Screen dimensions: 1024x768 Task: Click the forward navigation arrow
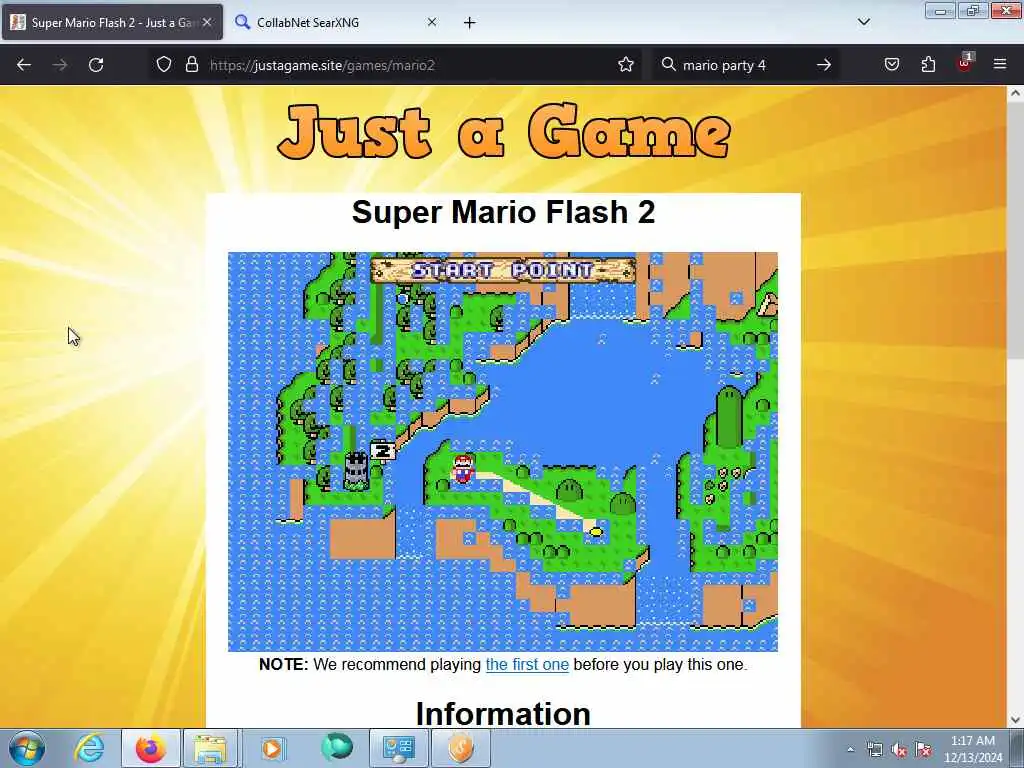click(x=60, y=65)
